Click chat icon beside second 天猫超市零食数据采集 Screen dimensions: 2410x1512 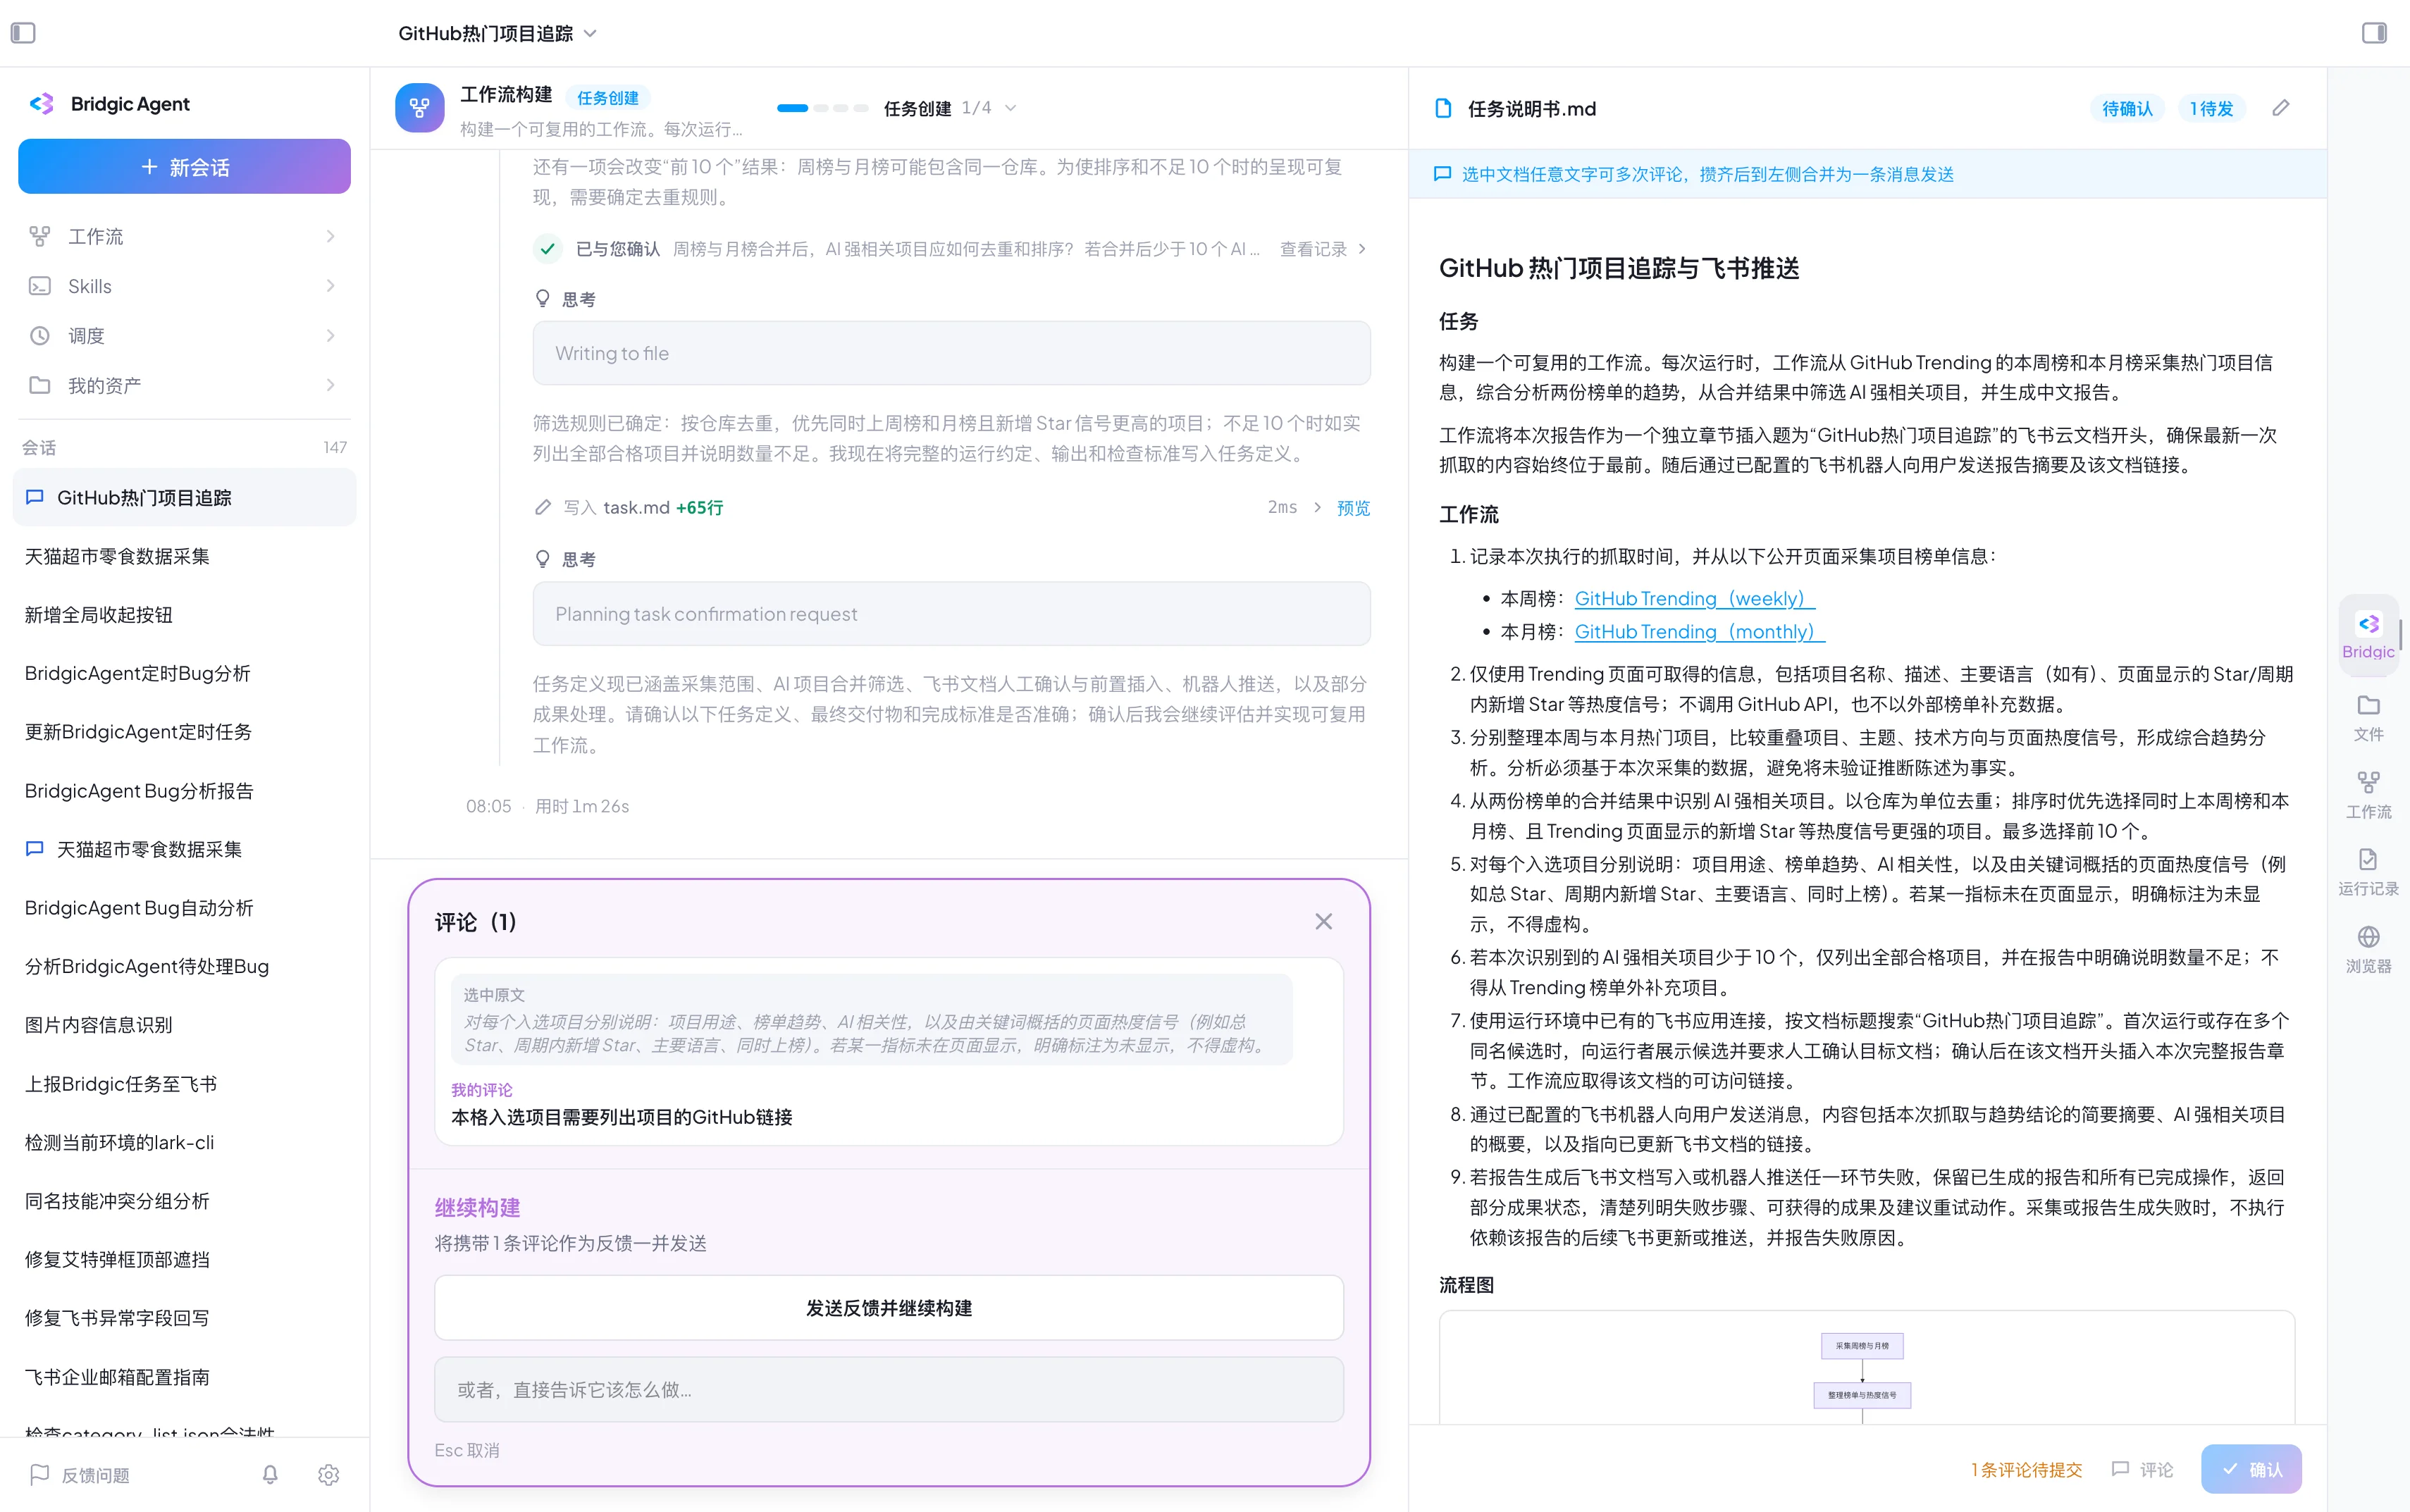point(34,849)
